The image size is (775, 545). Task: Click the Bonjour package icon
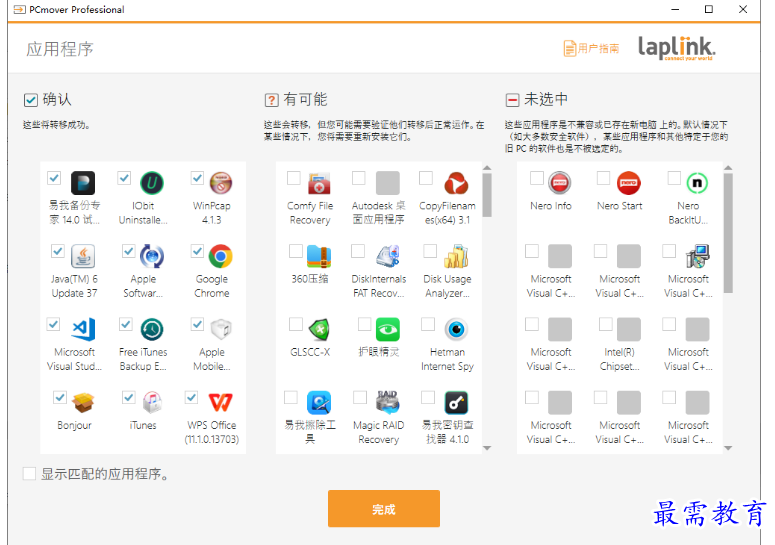tap(83, 403)
